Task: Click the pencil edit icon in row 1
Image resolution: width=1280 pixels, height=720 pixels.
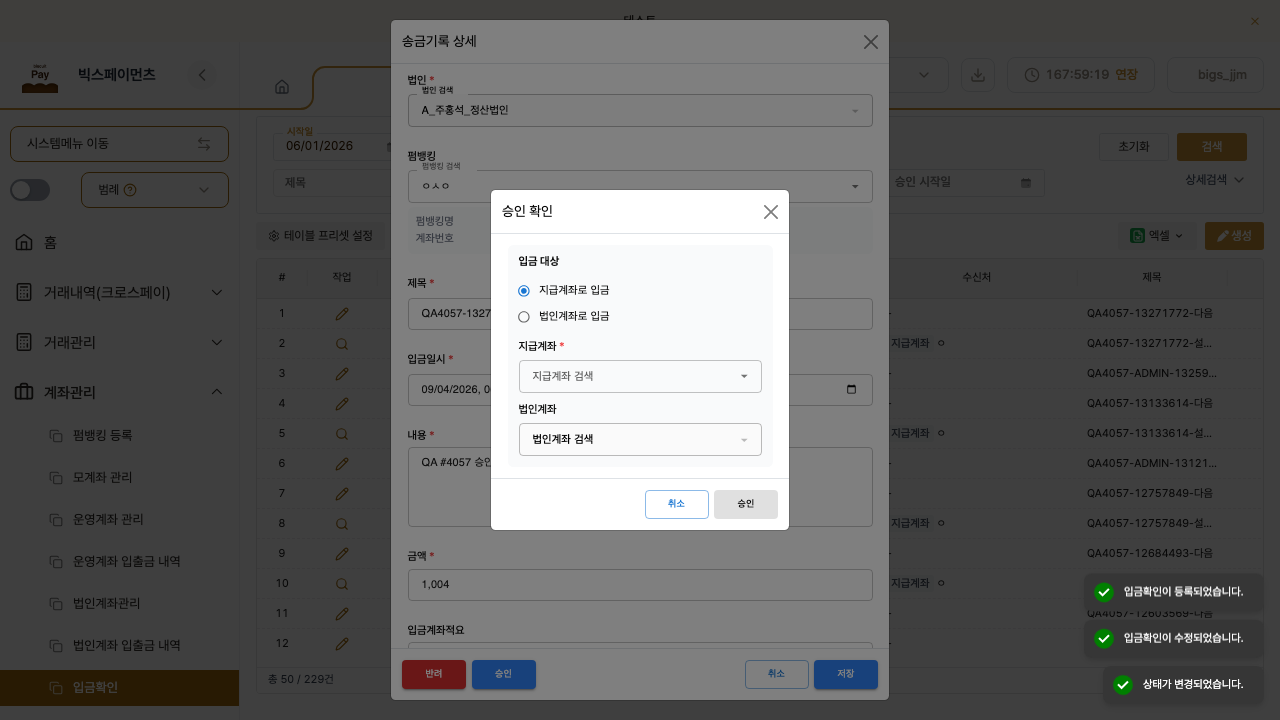Action: [x=342, y=313]
